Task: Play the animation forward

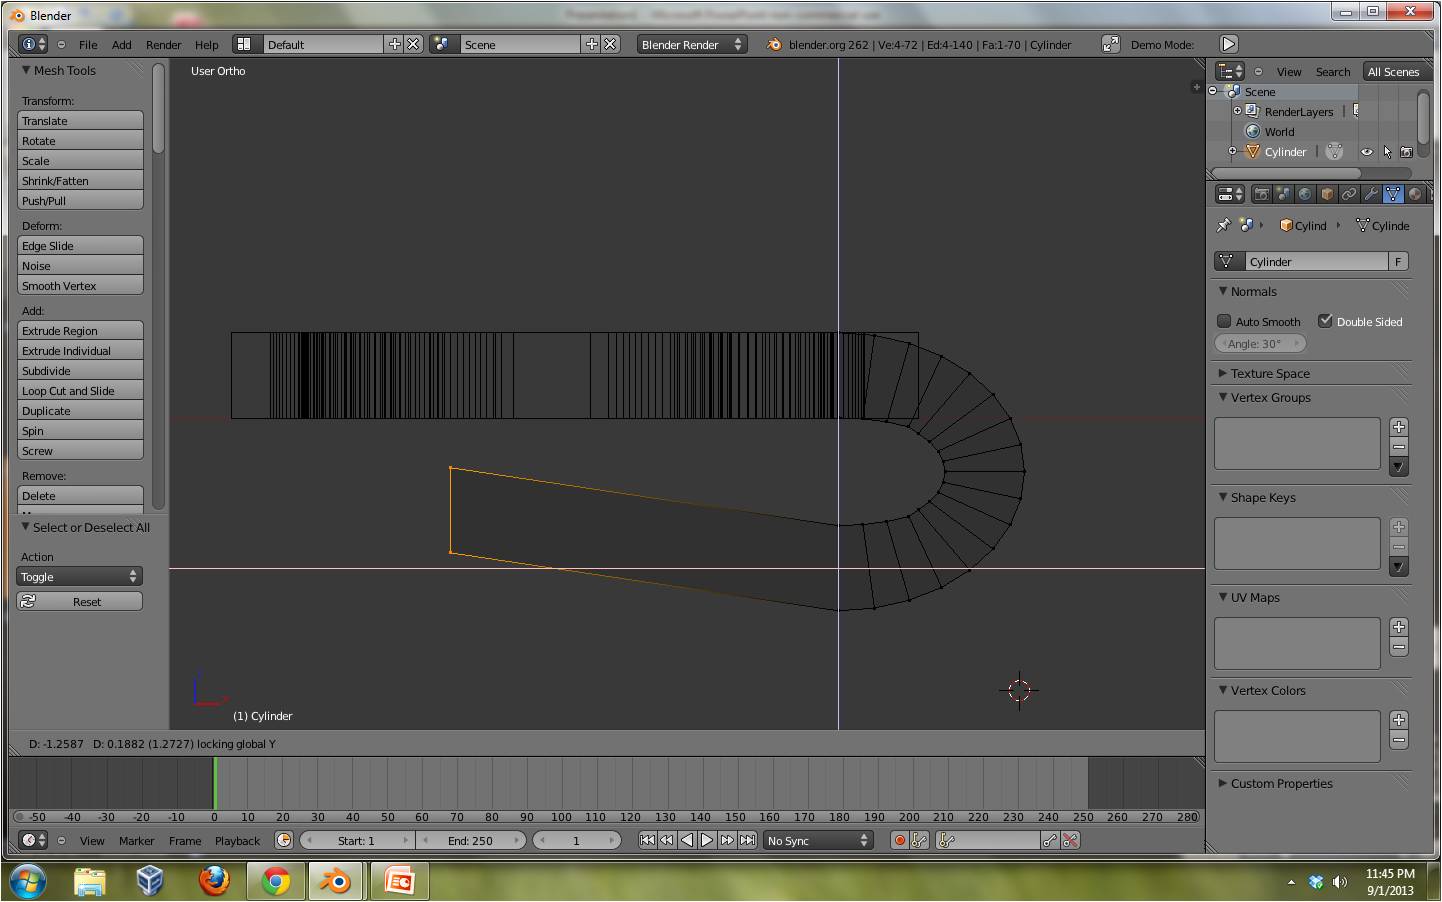Action: coord(707,840)
